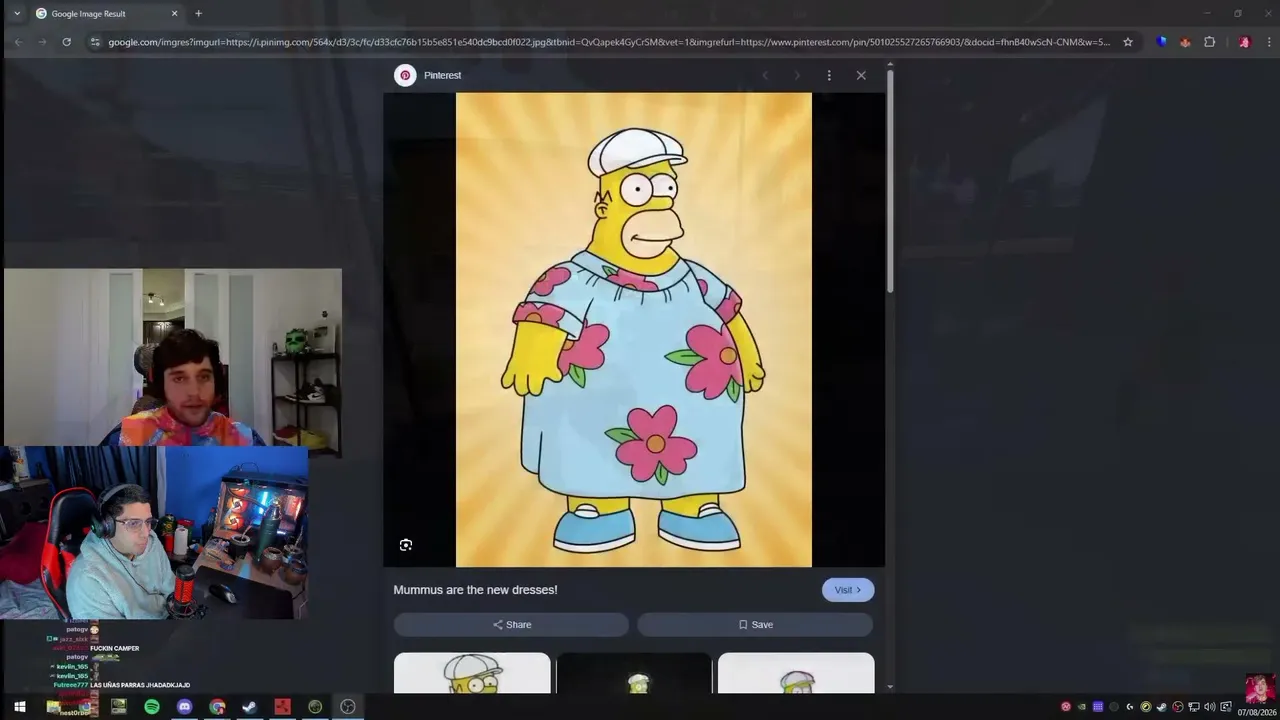Show previous image in the preview panel
1280x720 pixels.
(765, 75)
